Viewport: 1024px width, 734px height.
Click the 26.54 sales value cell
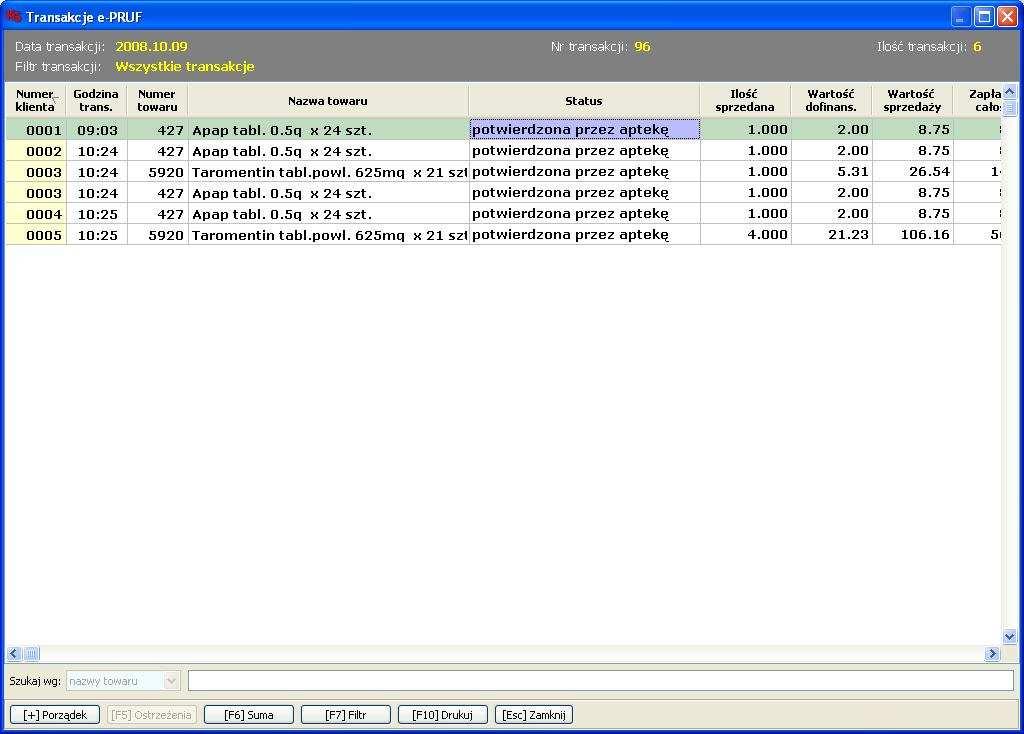[913, 172]
